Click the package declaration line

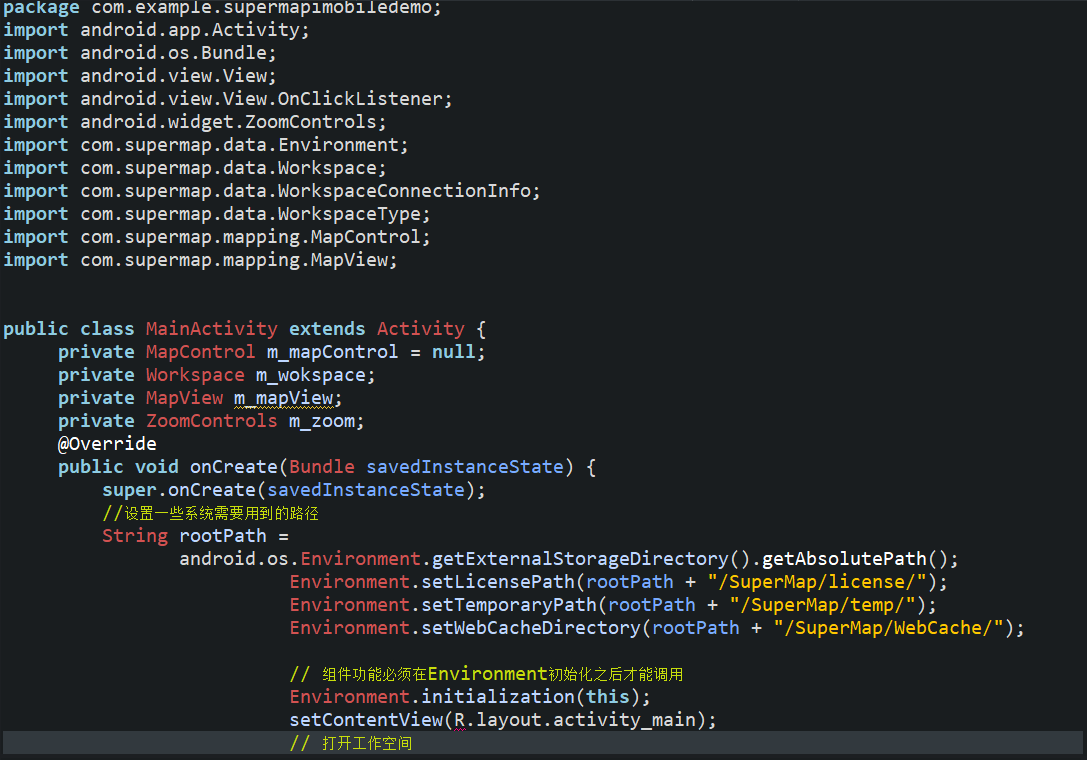tap(222, 8)
